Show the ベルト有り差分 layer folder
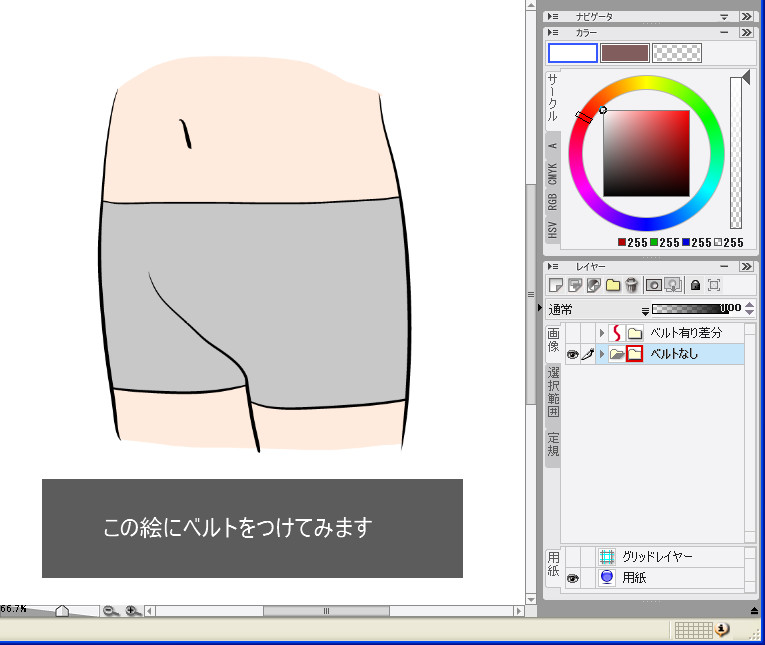The height and width of the screenshot is (645, 765). pyautogui.click(x=572, y=333)
